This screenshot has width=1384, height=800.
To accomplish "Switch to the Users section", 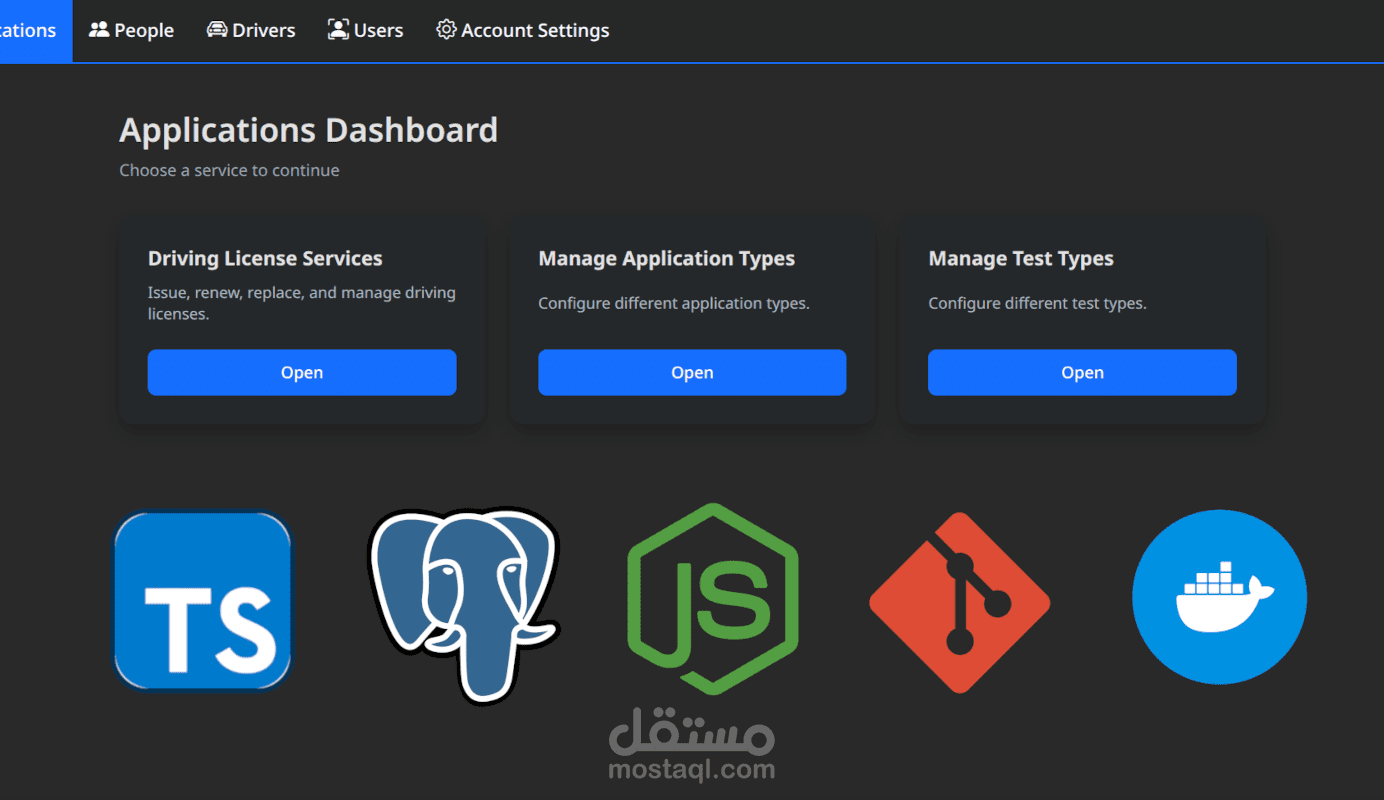I will click(365, 30).
